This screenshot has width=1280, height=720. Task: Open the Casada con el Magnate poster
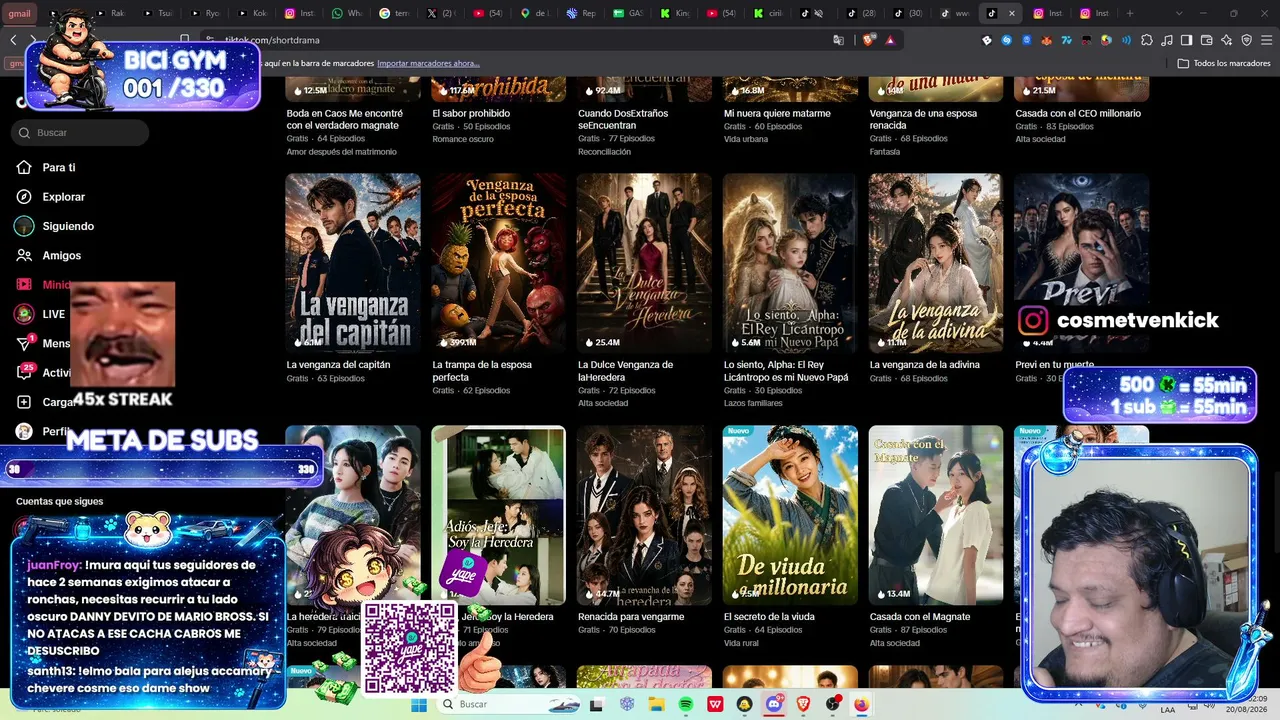(x=936, y=515)
